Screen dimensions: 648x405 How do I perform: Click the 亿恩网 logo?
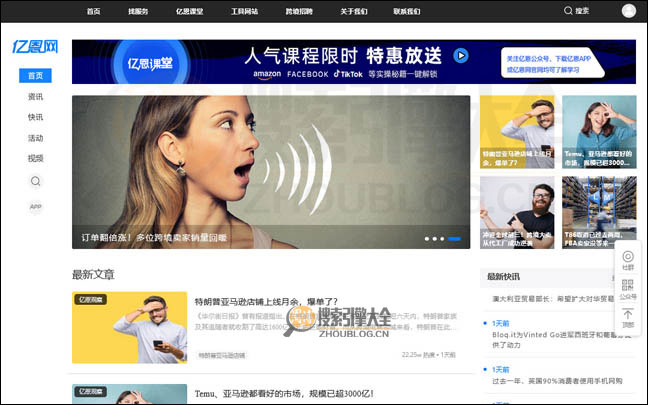(35, 47)
